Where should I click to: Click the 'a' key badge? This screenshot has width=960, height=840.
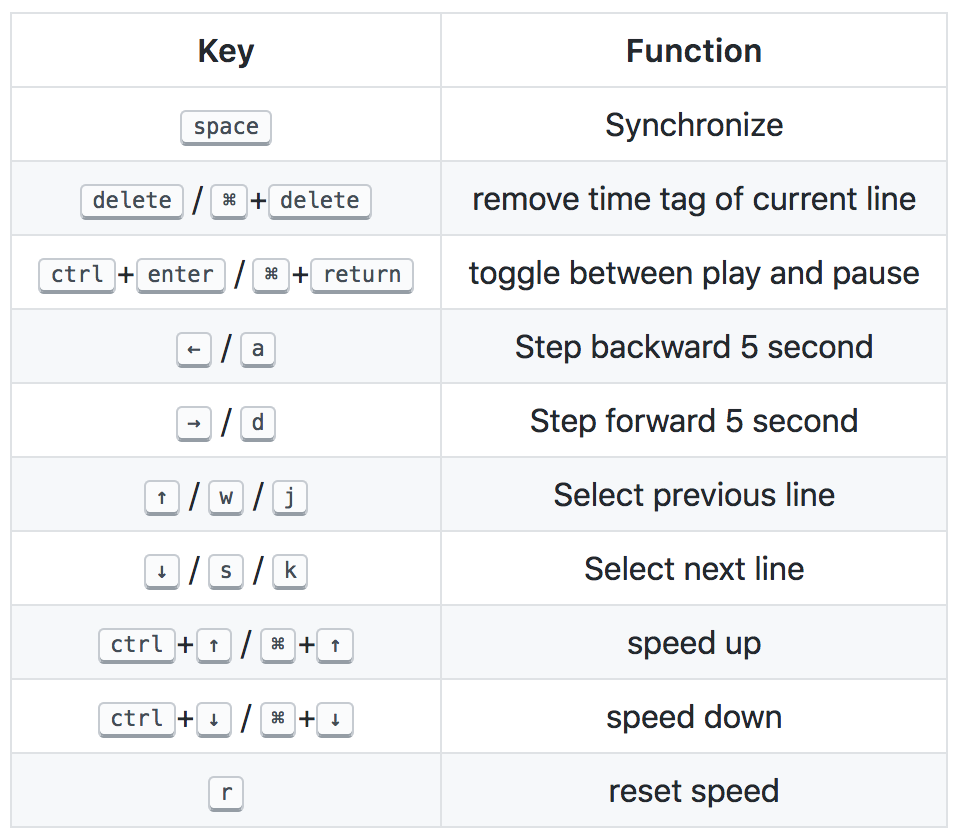pos(258,349)
